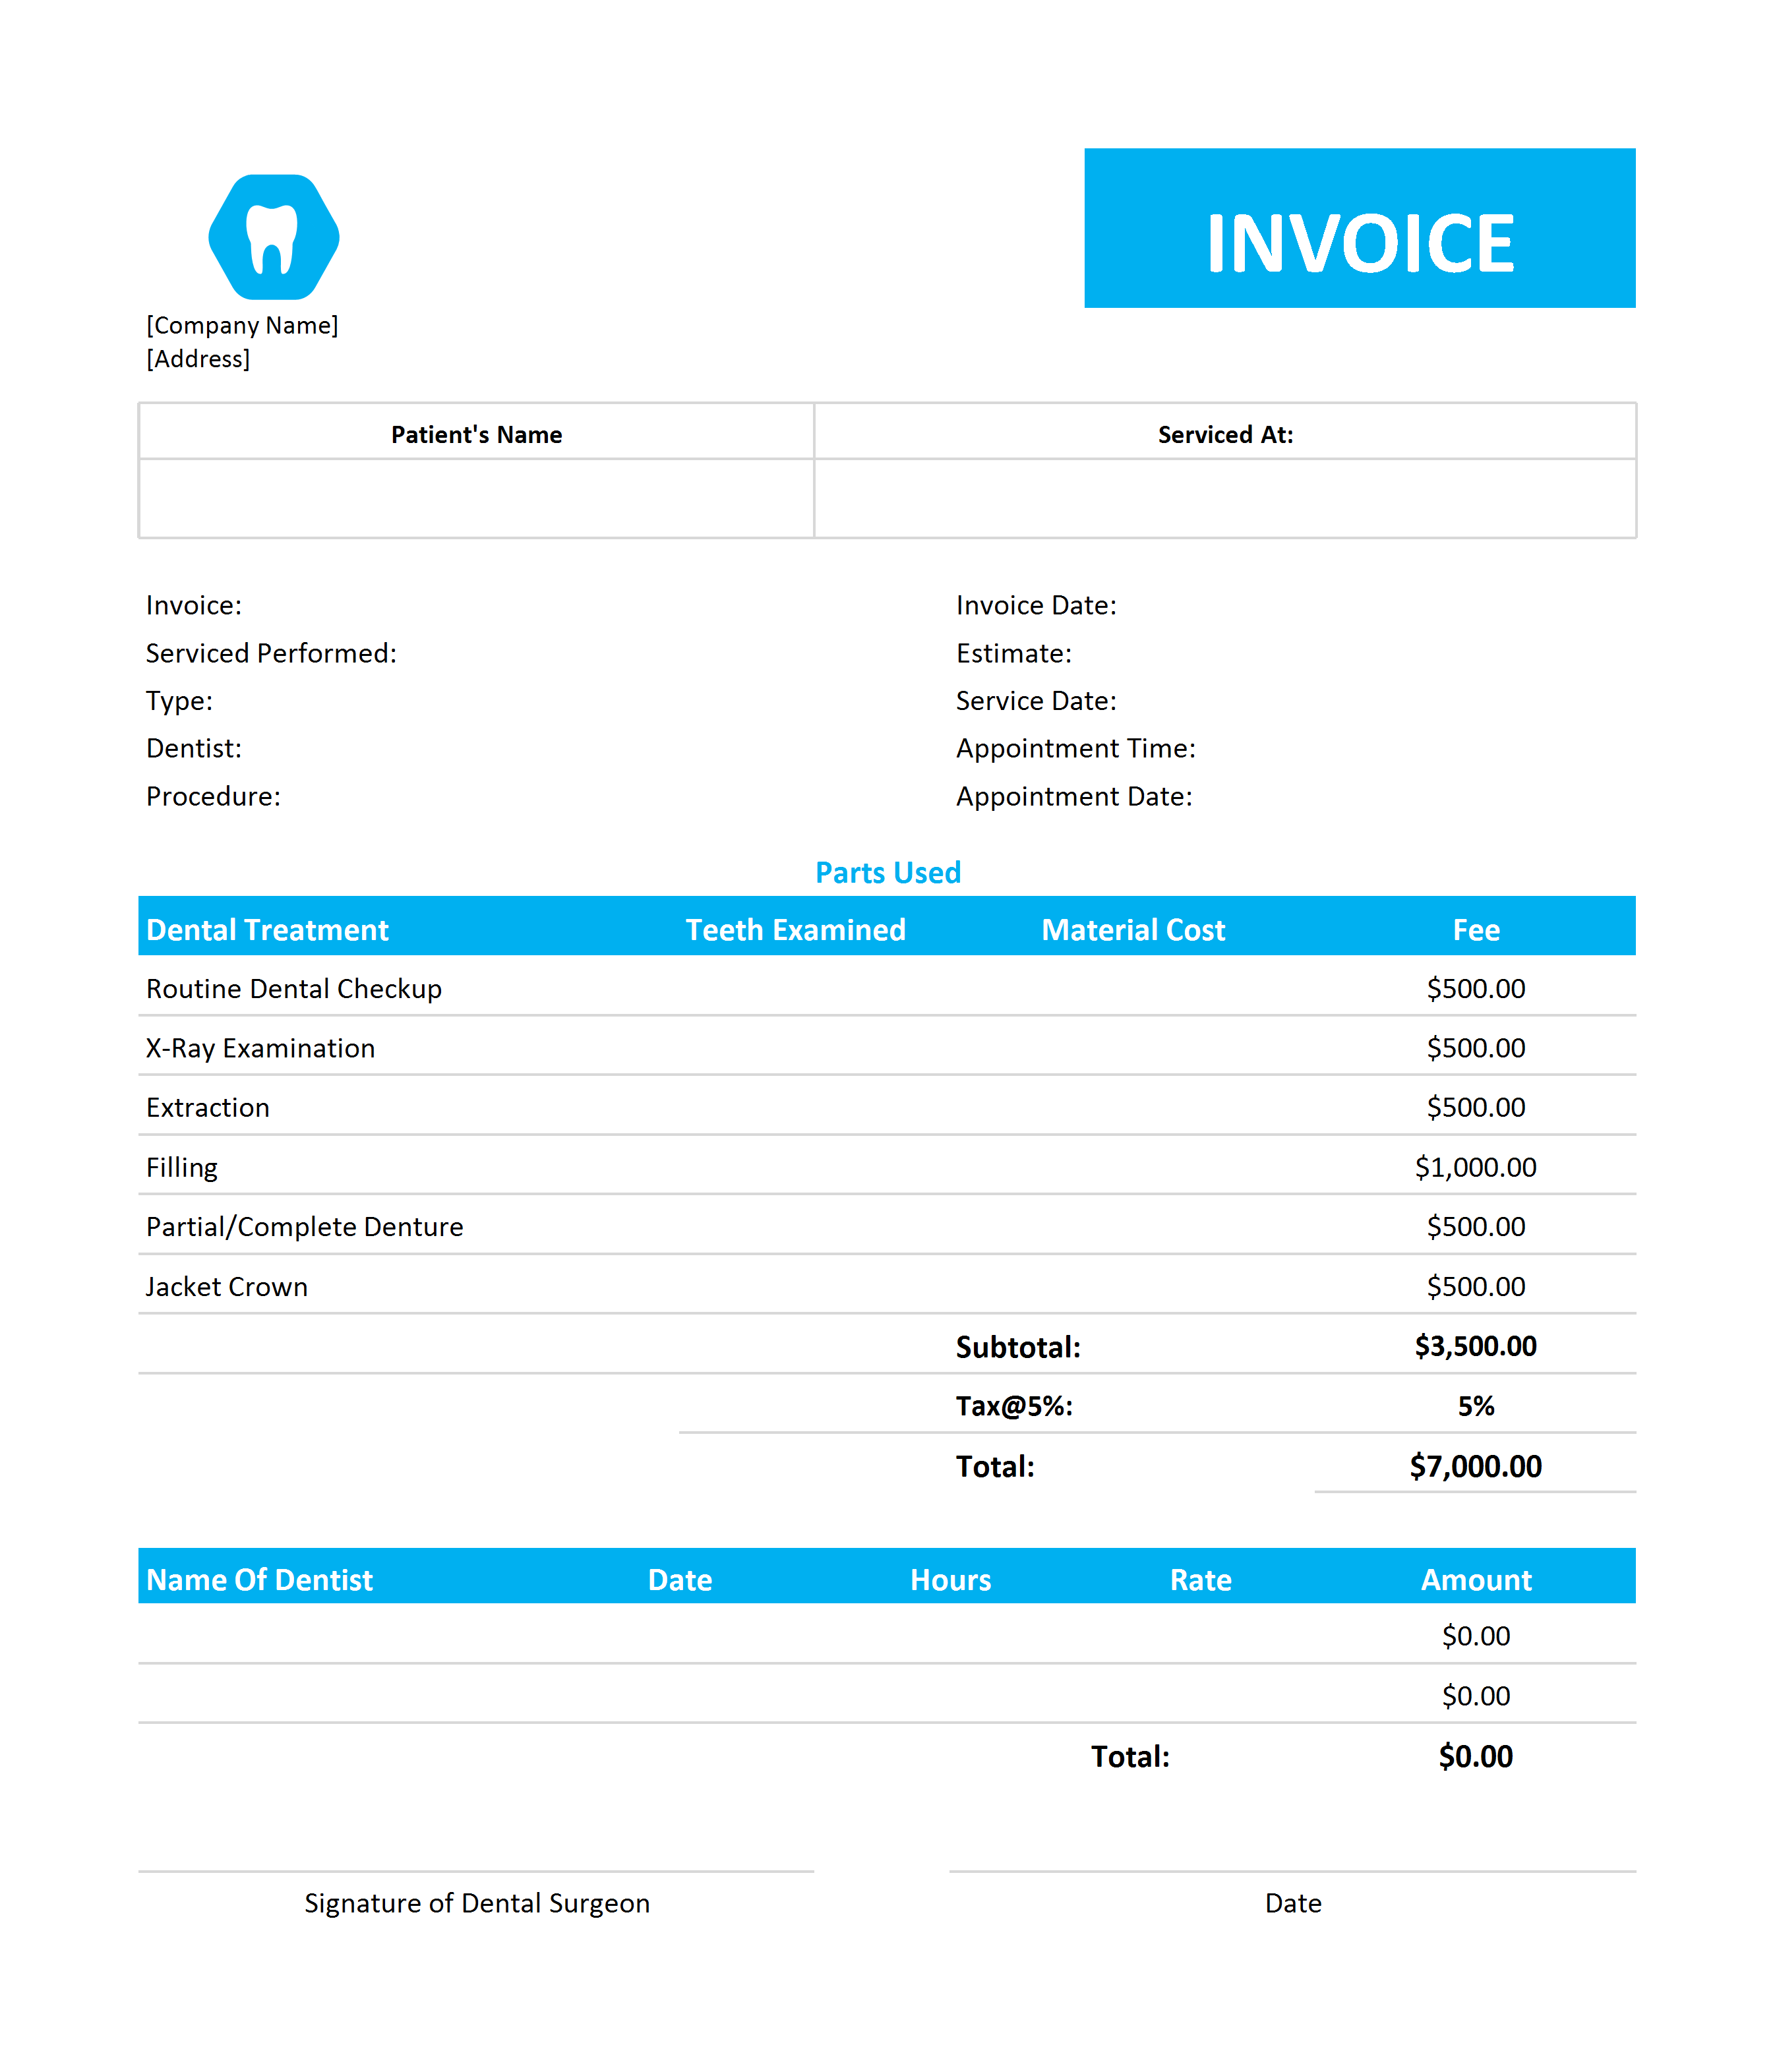
Task: Click the Type: label
Action: [x=179, y=701]
